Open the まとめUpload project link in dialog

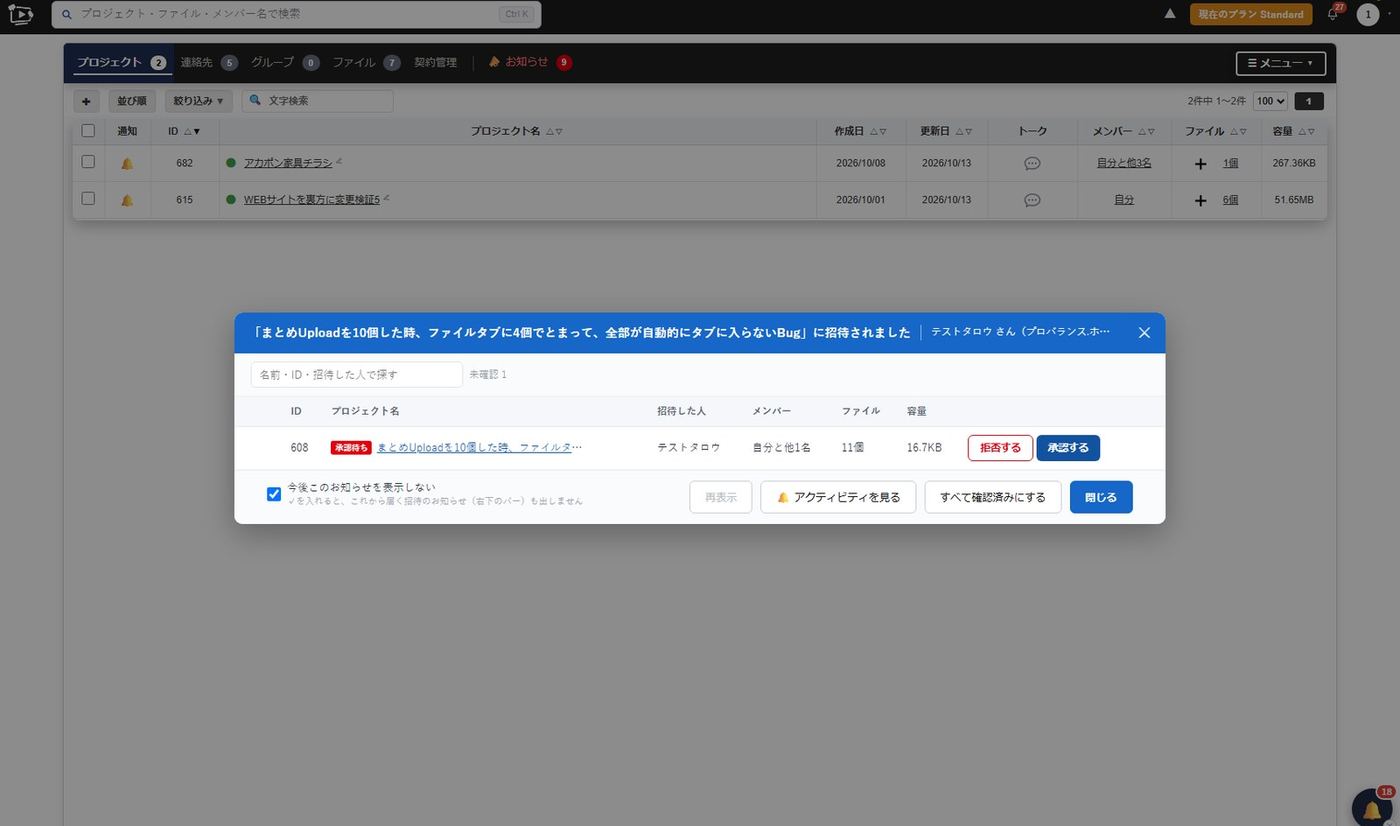478,448
